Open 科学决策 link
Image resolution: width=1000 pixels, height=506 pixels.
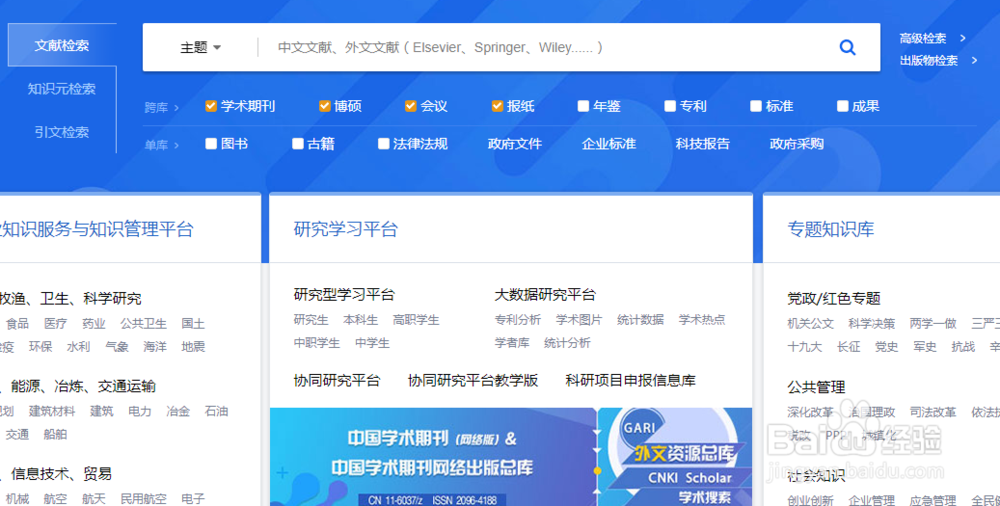(x=871, y=324)
